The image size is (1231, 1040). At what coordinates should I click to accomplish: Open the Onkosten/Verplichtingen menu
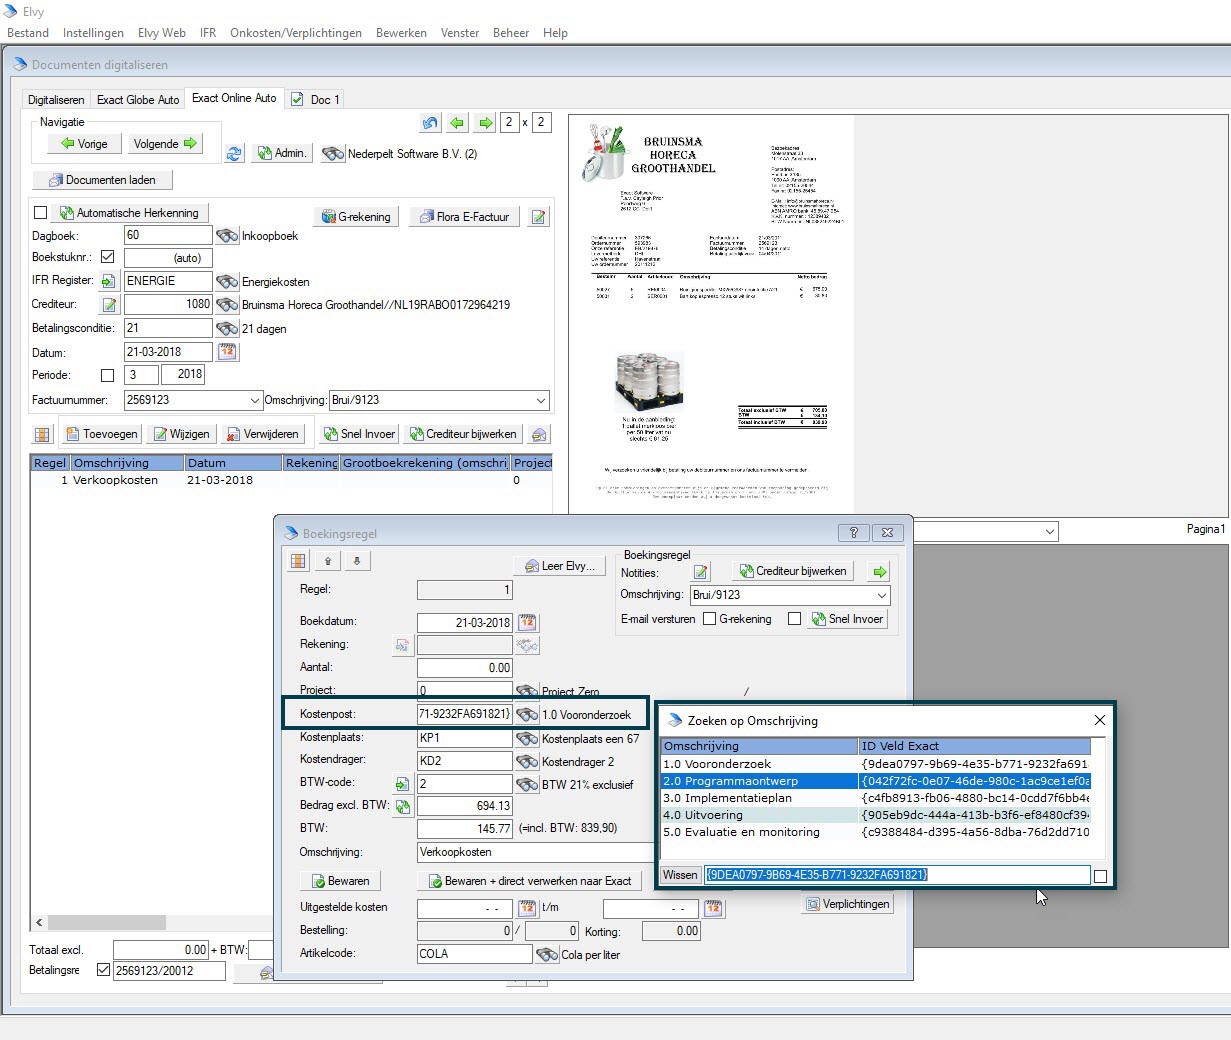[296, 33]
